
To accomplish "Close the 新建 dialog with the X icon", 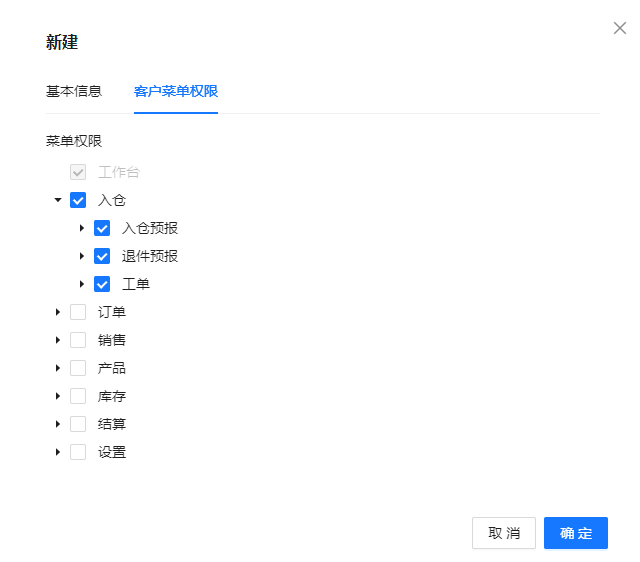I will [x=619, y=28].
